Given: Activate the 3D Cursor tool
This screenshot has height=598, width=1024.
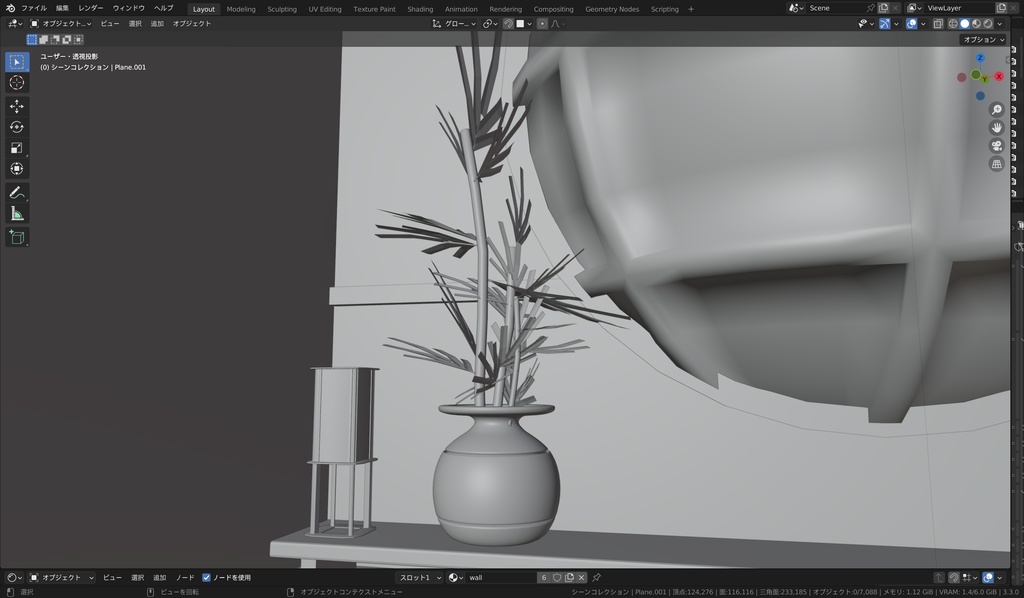Looking at the screenshot, I should [x=17, y=83].
